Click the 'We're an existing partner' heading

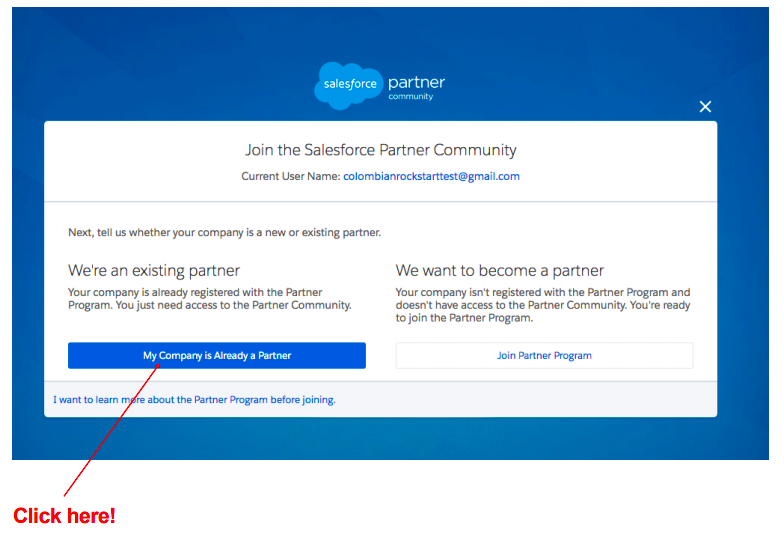[x=154, y=270]
